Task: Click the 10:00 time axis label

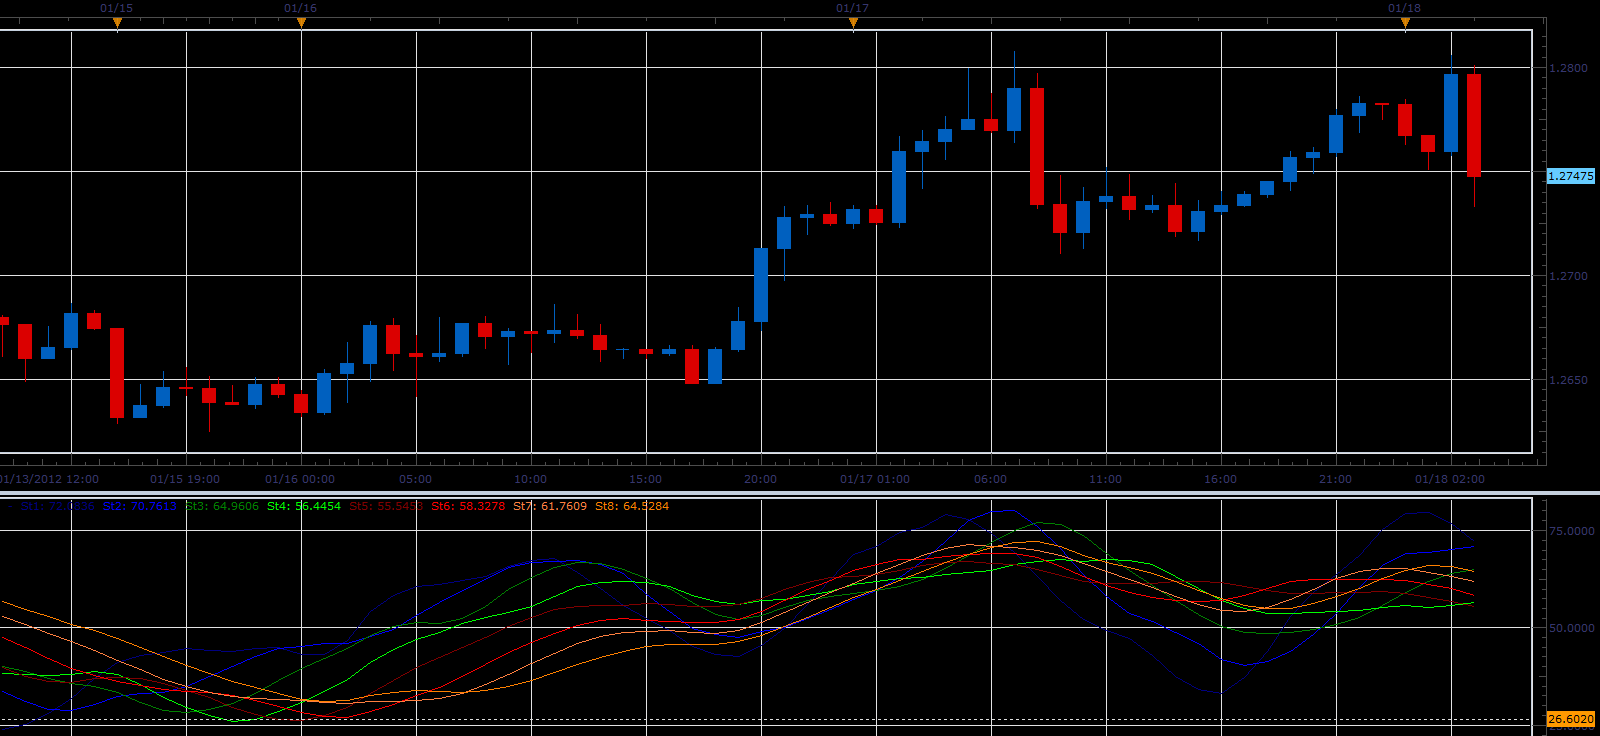Action: tap(531, 479)
